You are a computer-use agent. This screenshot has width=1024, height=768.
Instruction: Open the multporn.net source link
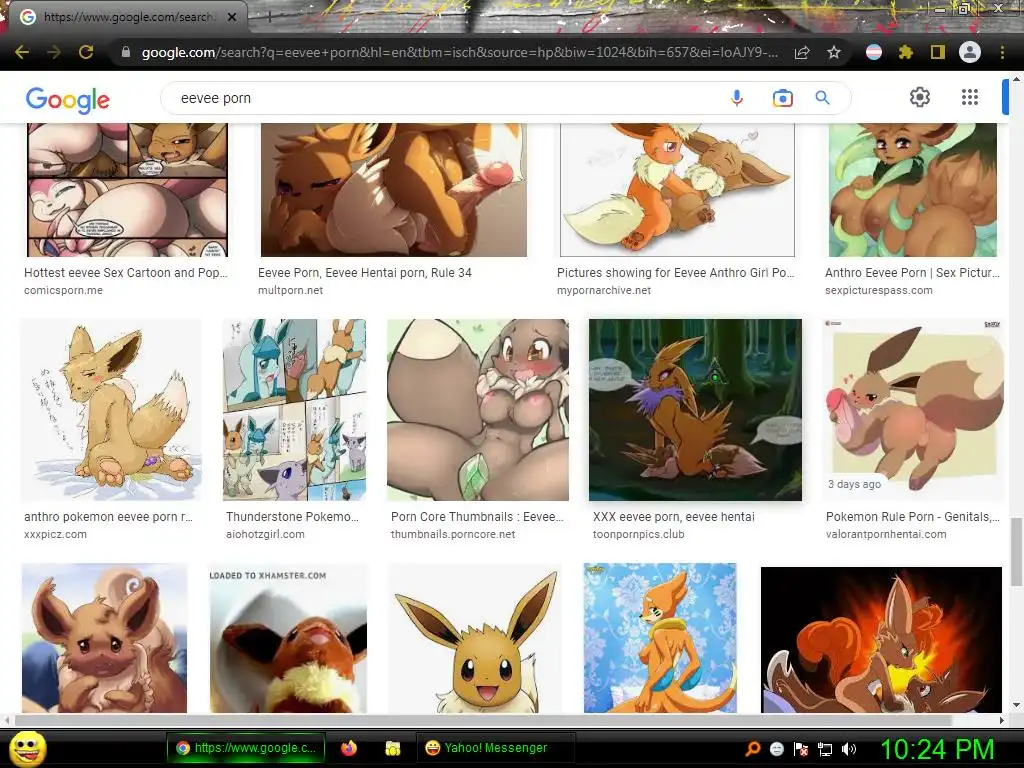pos(290,290)
